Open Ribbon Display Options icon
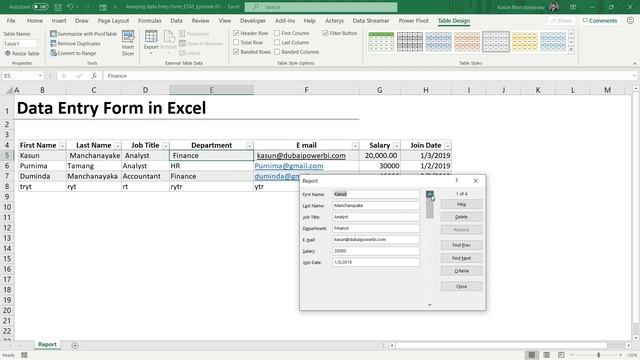Viewport: 640px width, 360px height. pyautogui.click(x=573, y=7)
